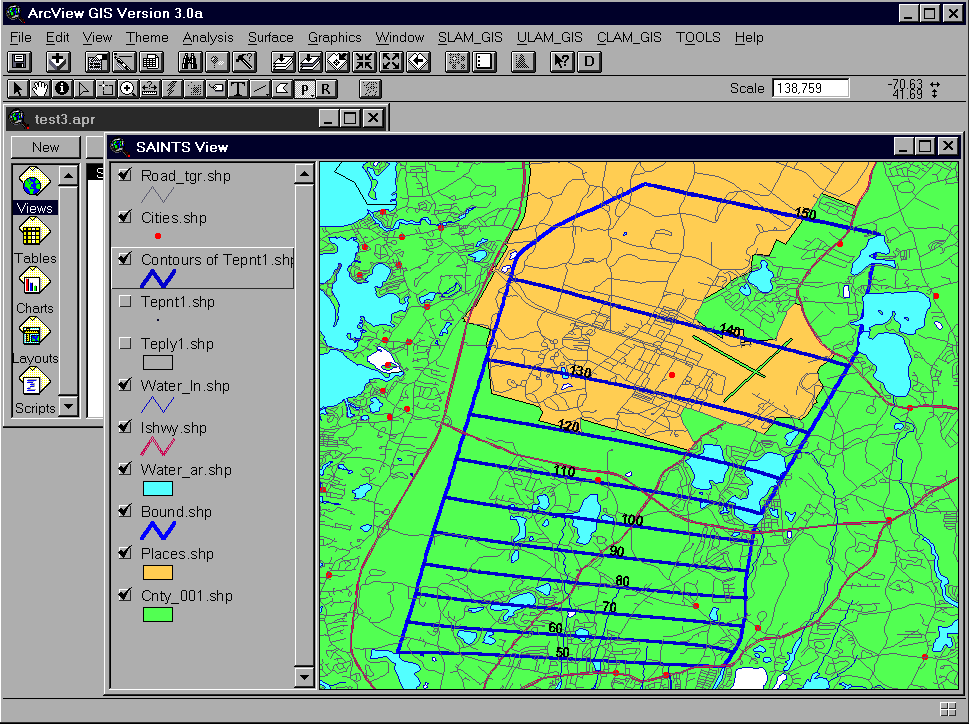
Task: Uncheck the Ishwy.shp theme checkbox
Action: 125,427
